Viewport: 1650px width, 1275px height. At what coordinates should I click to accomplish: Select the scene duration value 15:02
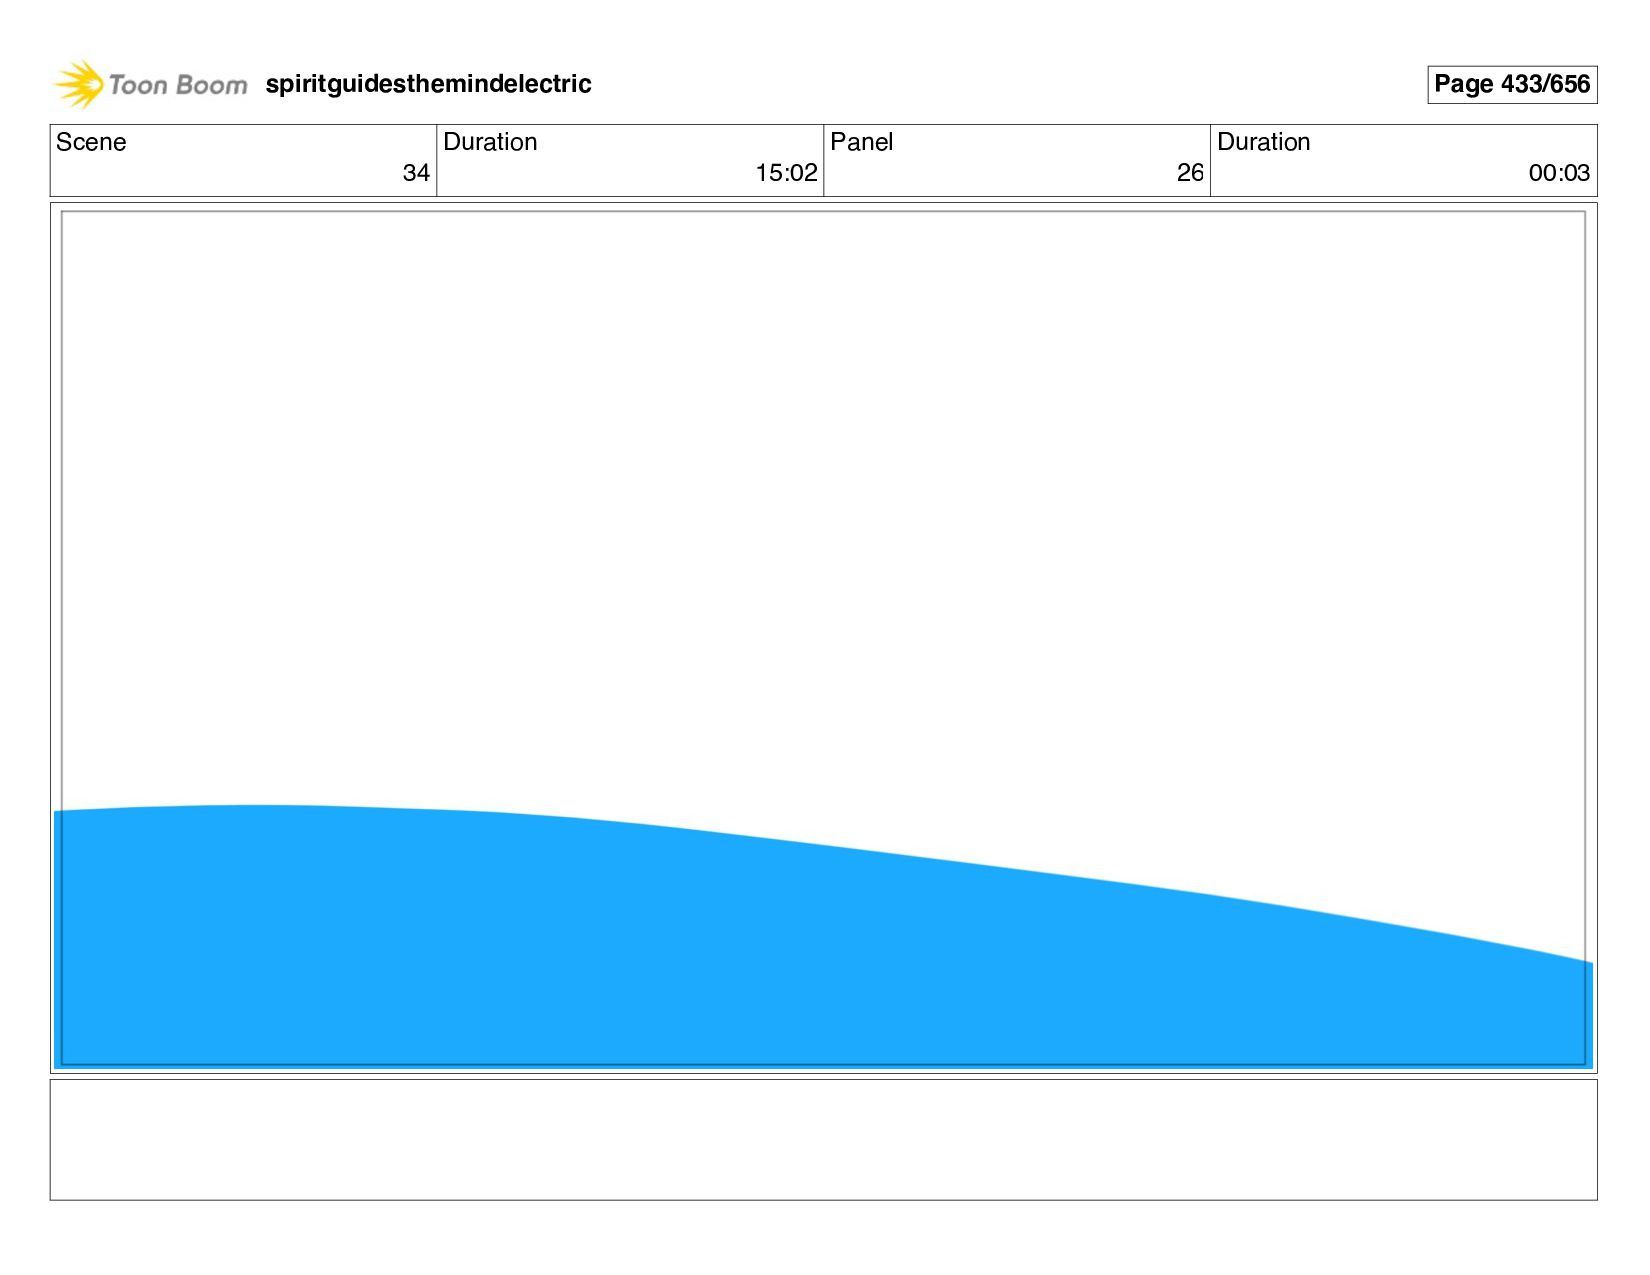click(786, 173)
